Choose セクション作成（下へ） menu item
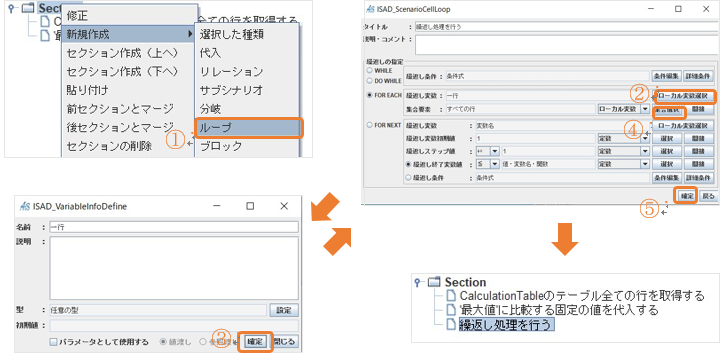Viewport: 721px width, 362px height. 128,72
